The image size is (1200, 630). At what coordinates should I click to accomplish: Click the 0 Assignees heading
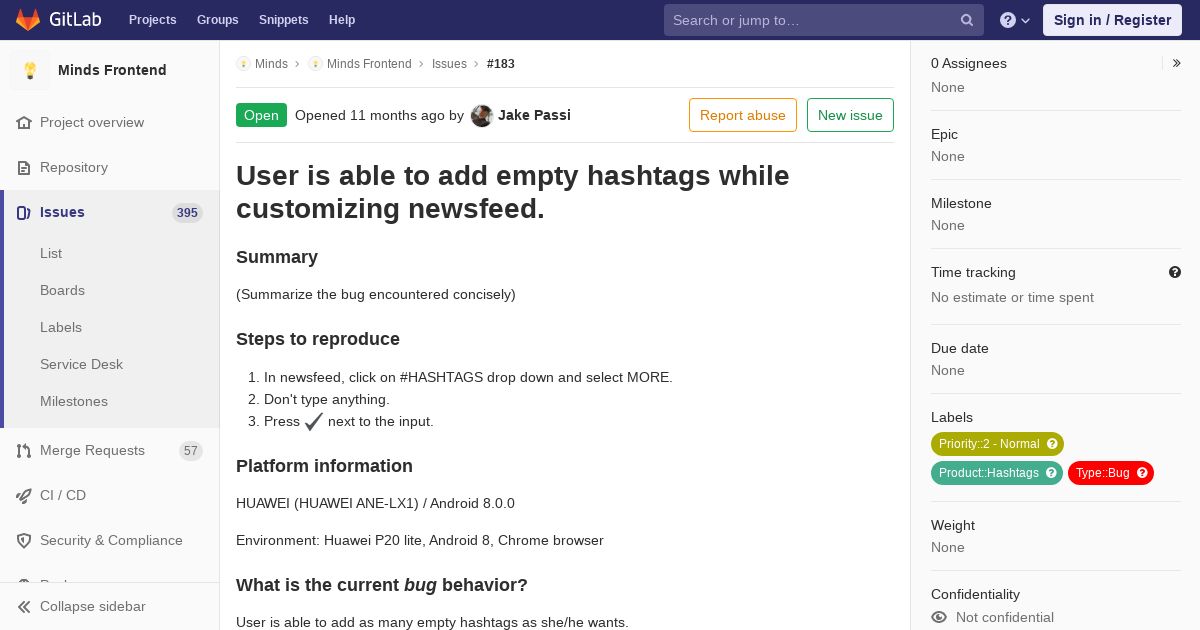coord(969,63)
